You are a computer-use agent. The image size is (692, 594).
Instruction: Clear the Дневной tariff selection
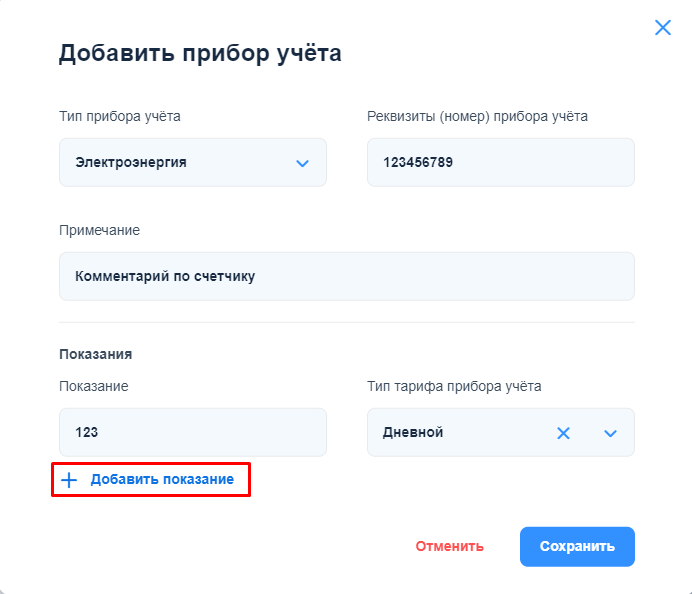563,433
